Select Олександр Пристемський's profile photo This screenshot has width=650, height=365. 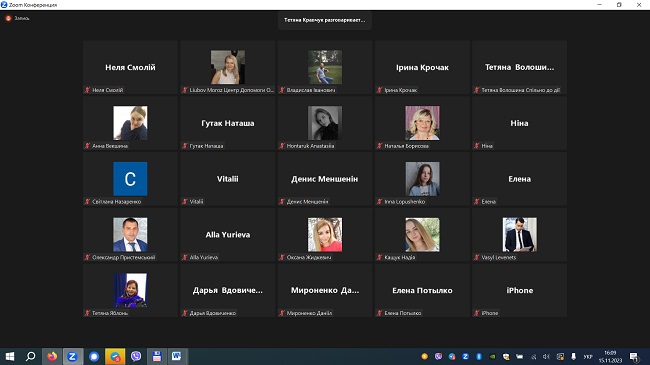pyautogui.click(x=130, y=234)
